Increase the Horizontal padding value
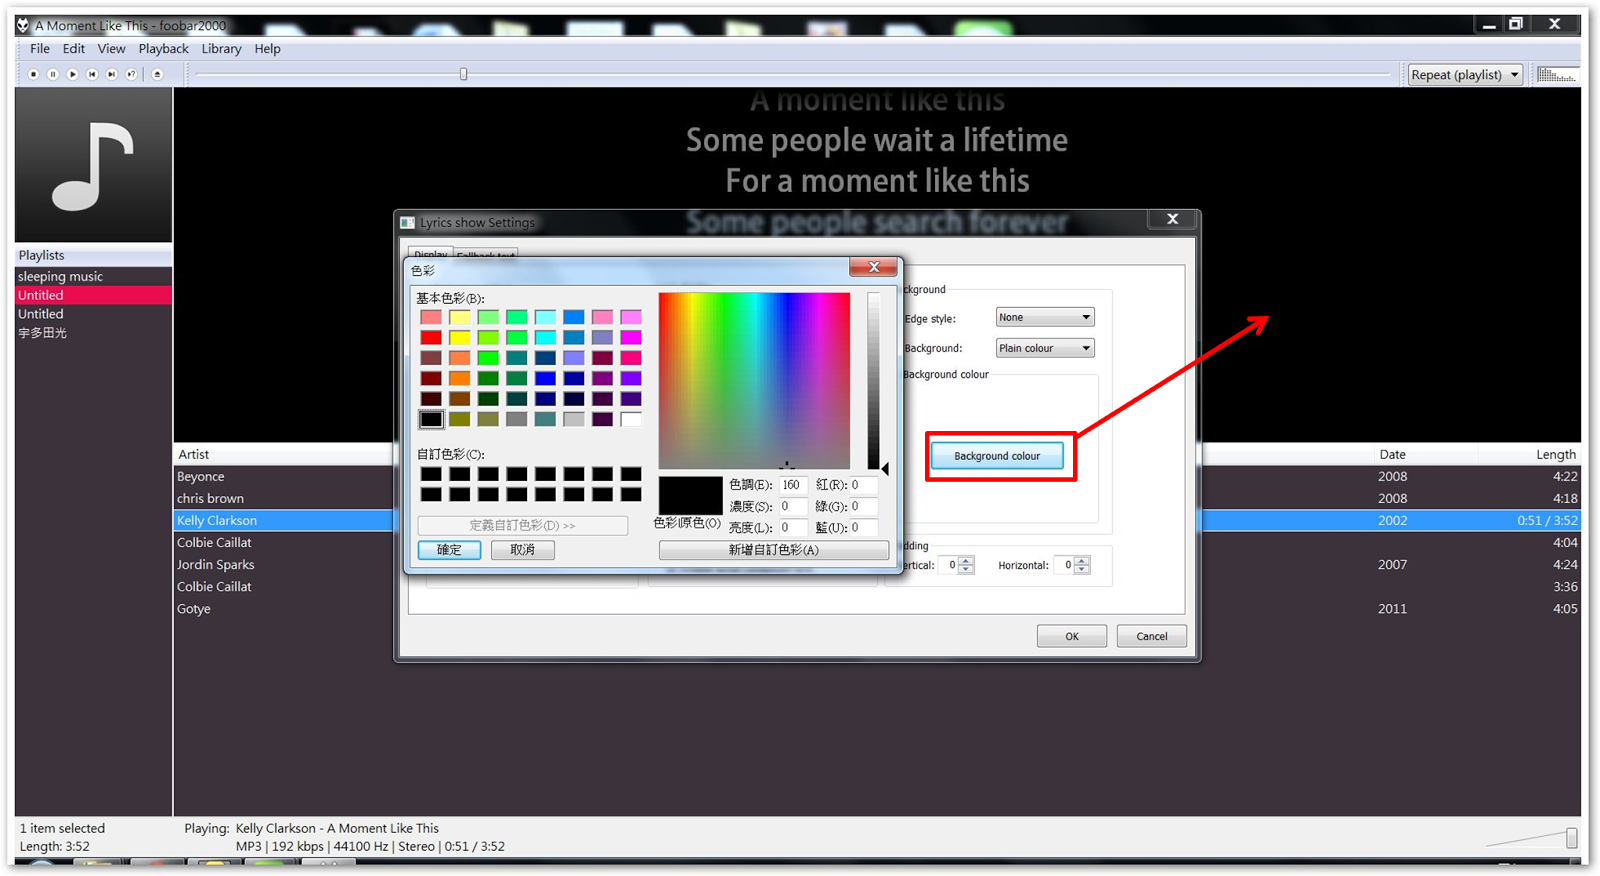 coord(1082,561)
